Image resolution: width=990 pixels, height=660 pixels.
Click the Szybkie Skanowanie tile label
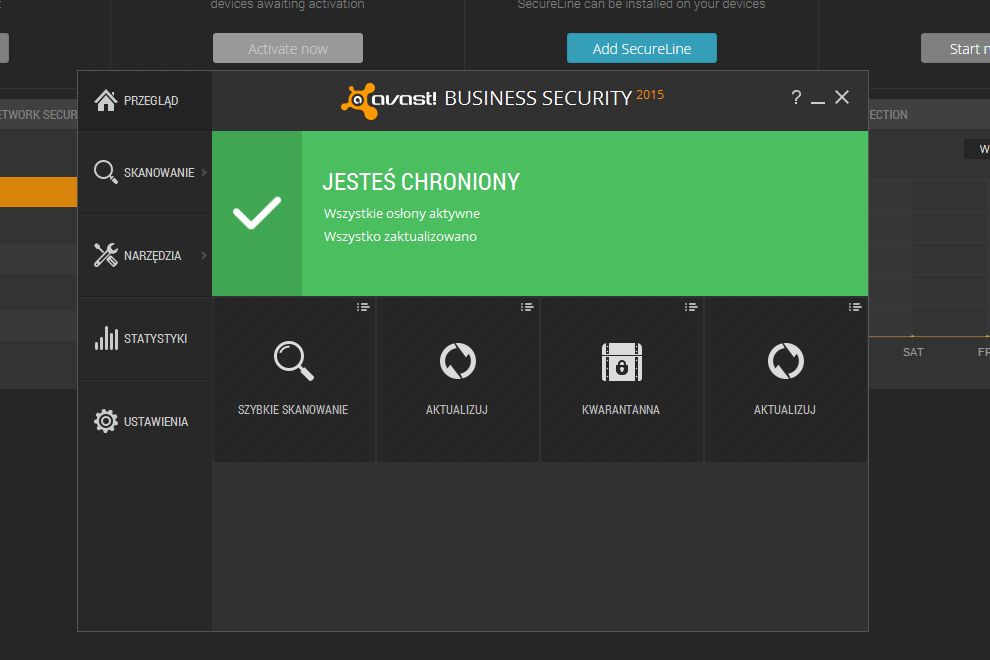pyautogui.click(x=293, y=410)
